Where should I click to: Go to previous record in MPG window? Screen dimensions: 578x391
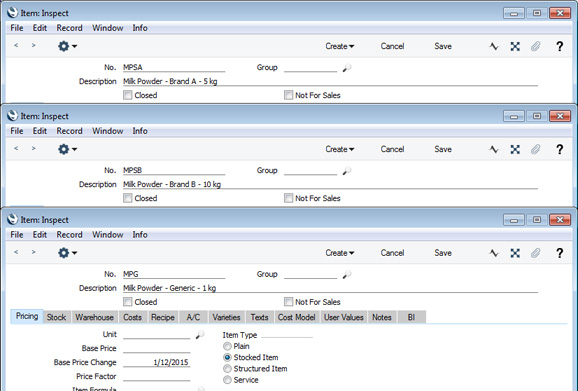coord(16,252)
